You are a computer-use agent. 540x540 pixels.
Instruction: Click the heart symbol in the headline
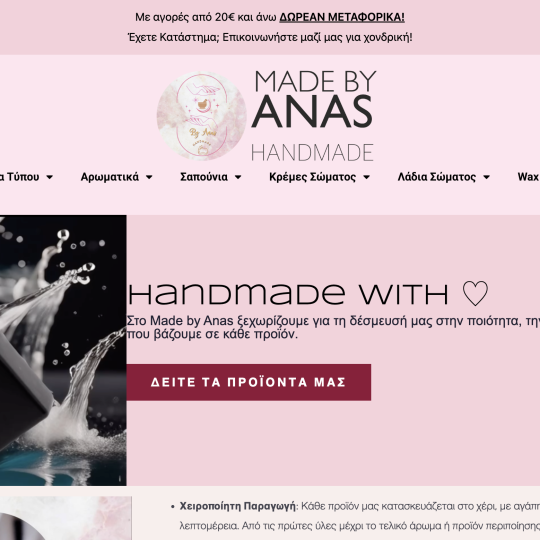pyautogui.click(x=475, y=293)
